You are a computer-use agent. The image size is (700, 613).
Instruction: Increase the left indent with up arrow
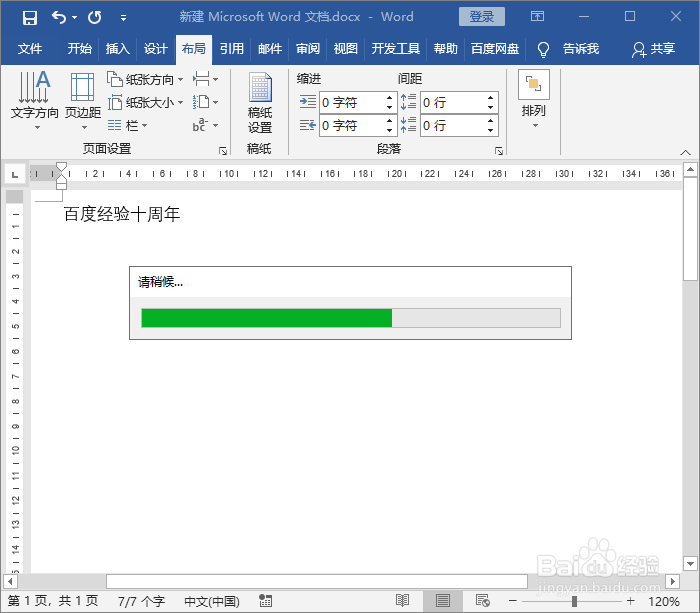[390, 98]
